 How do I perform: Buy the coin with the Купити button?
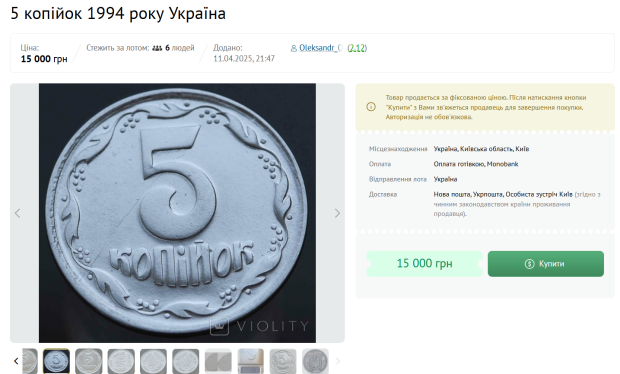[546, 264]
